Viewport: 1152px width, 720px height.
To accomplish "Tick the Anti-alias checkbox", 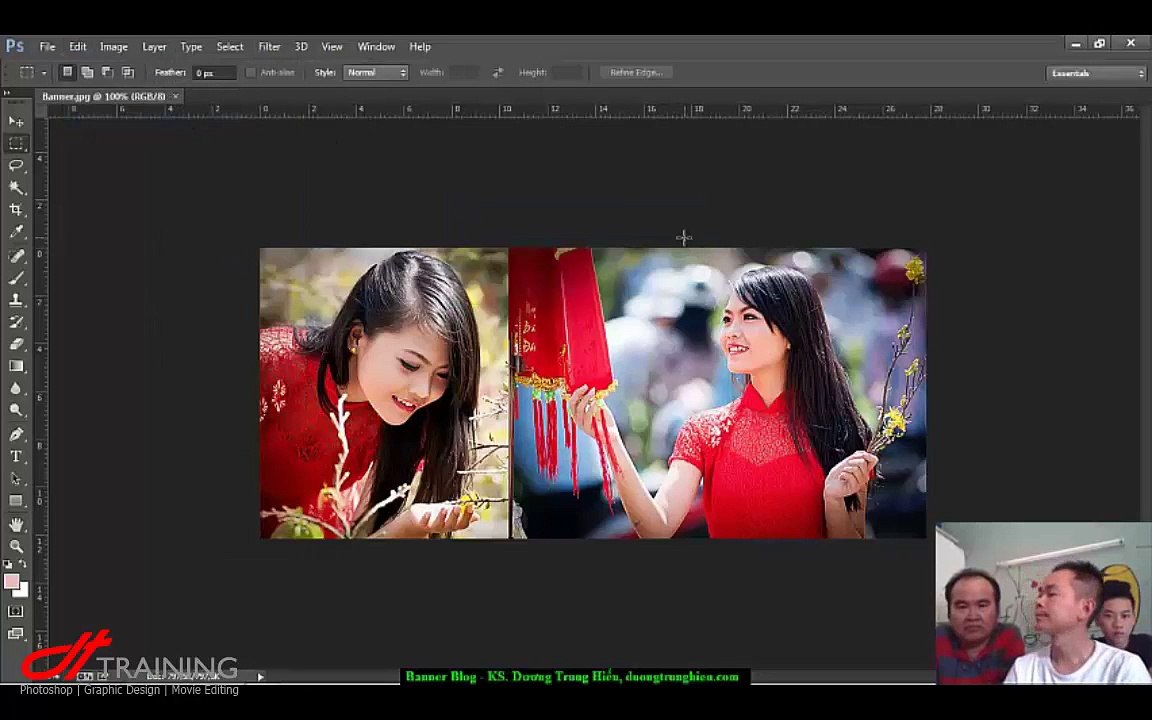I will [x=251, y=72].
